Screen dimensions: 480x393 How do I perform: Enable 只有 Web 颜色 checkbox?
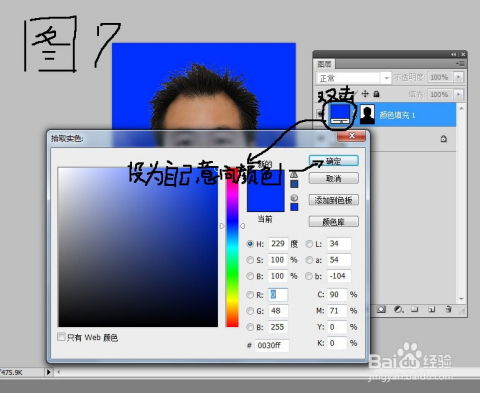[x=61, y=337]
